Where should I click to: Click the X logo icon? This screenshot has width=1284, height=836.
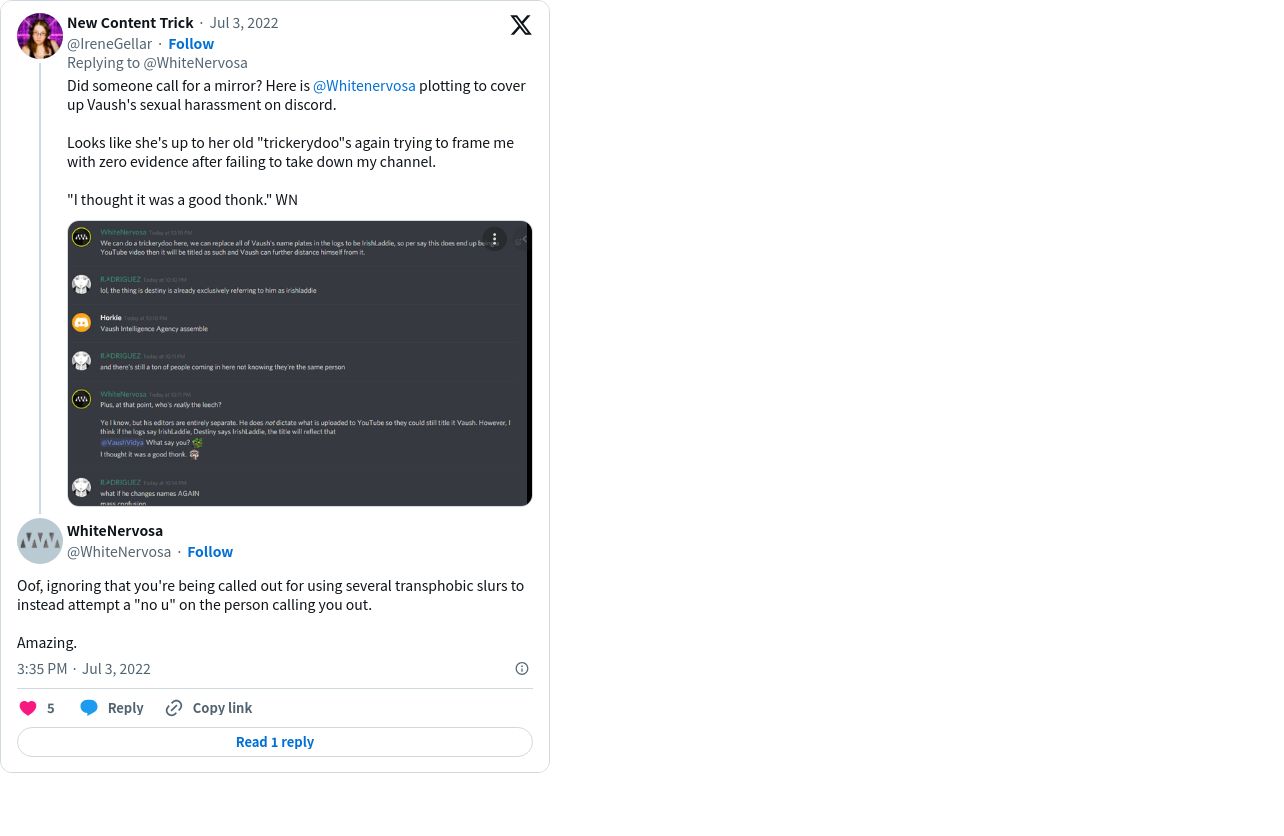tap(521, 25)
